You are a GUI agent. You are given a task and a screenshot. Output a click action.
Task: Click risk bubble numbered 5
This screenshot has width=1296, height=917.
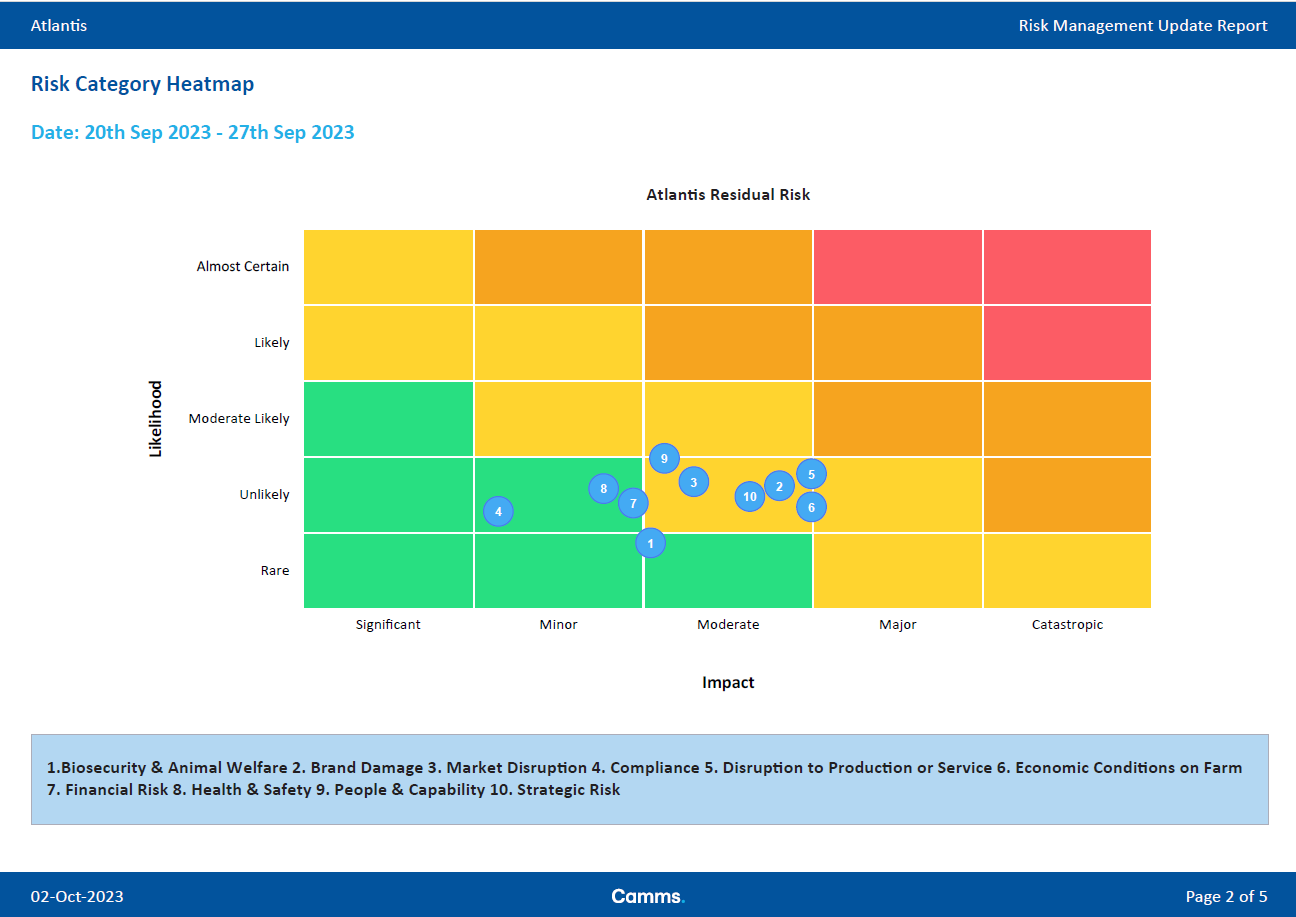point(811,475)
